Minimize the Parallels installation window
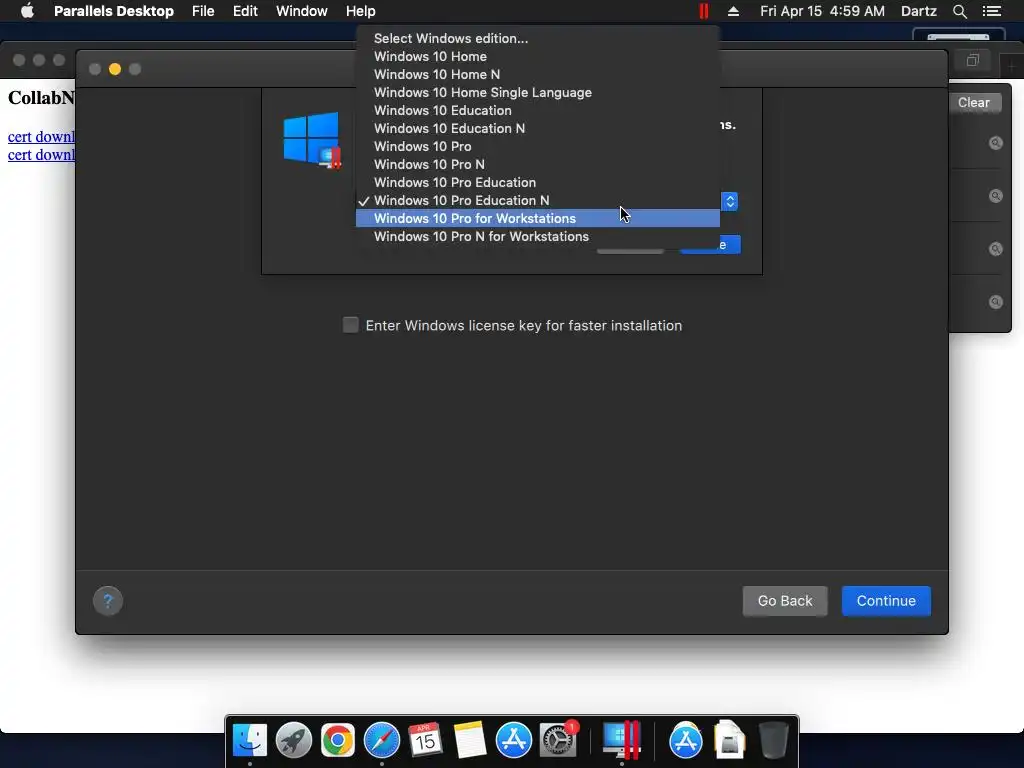The height and width of the screenshot is (768, 1024). 115,69
